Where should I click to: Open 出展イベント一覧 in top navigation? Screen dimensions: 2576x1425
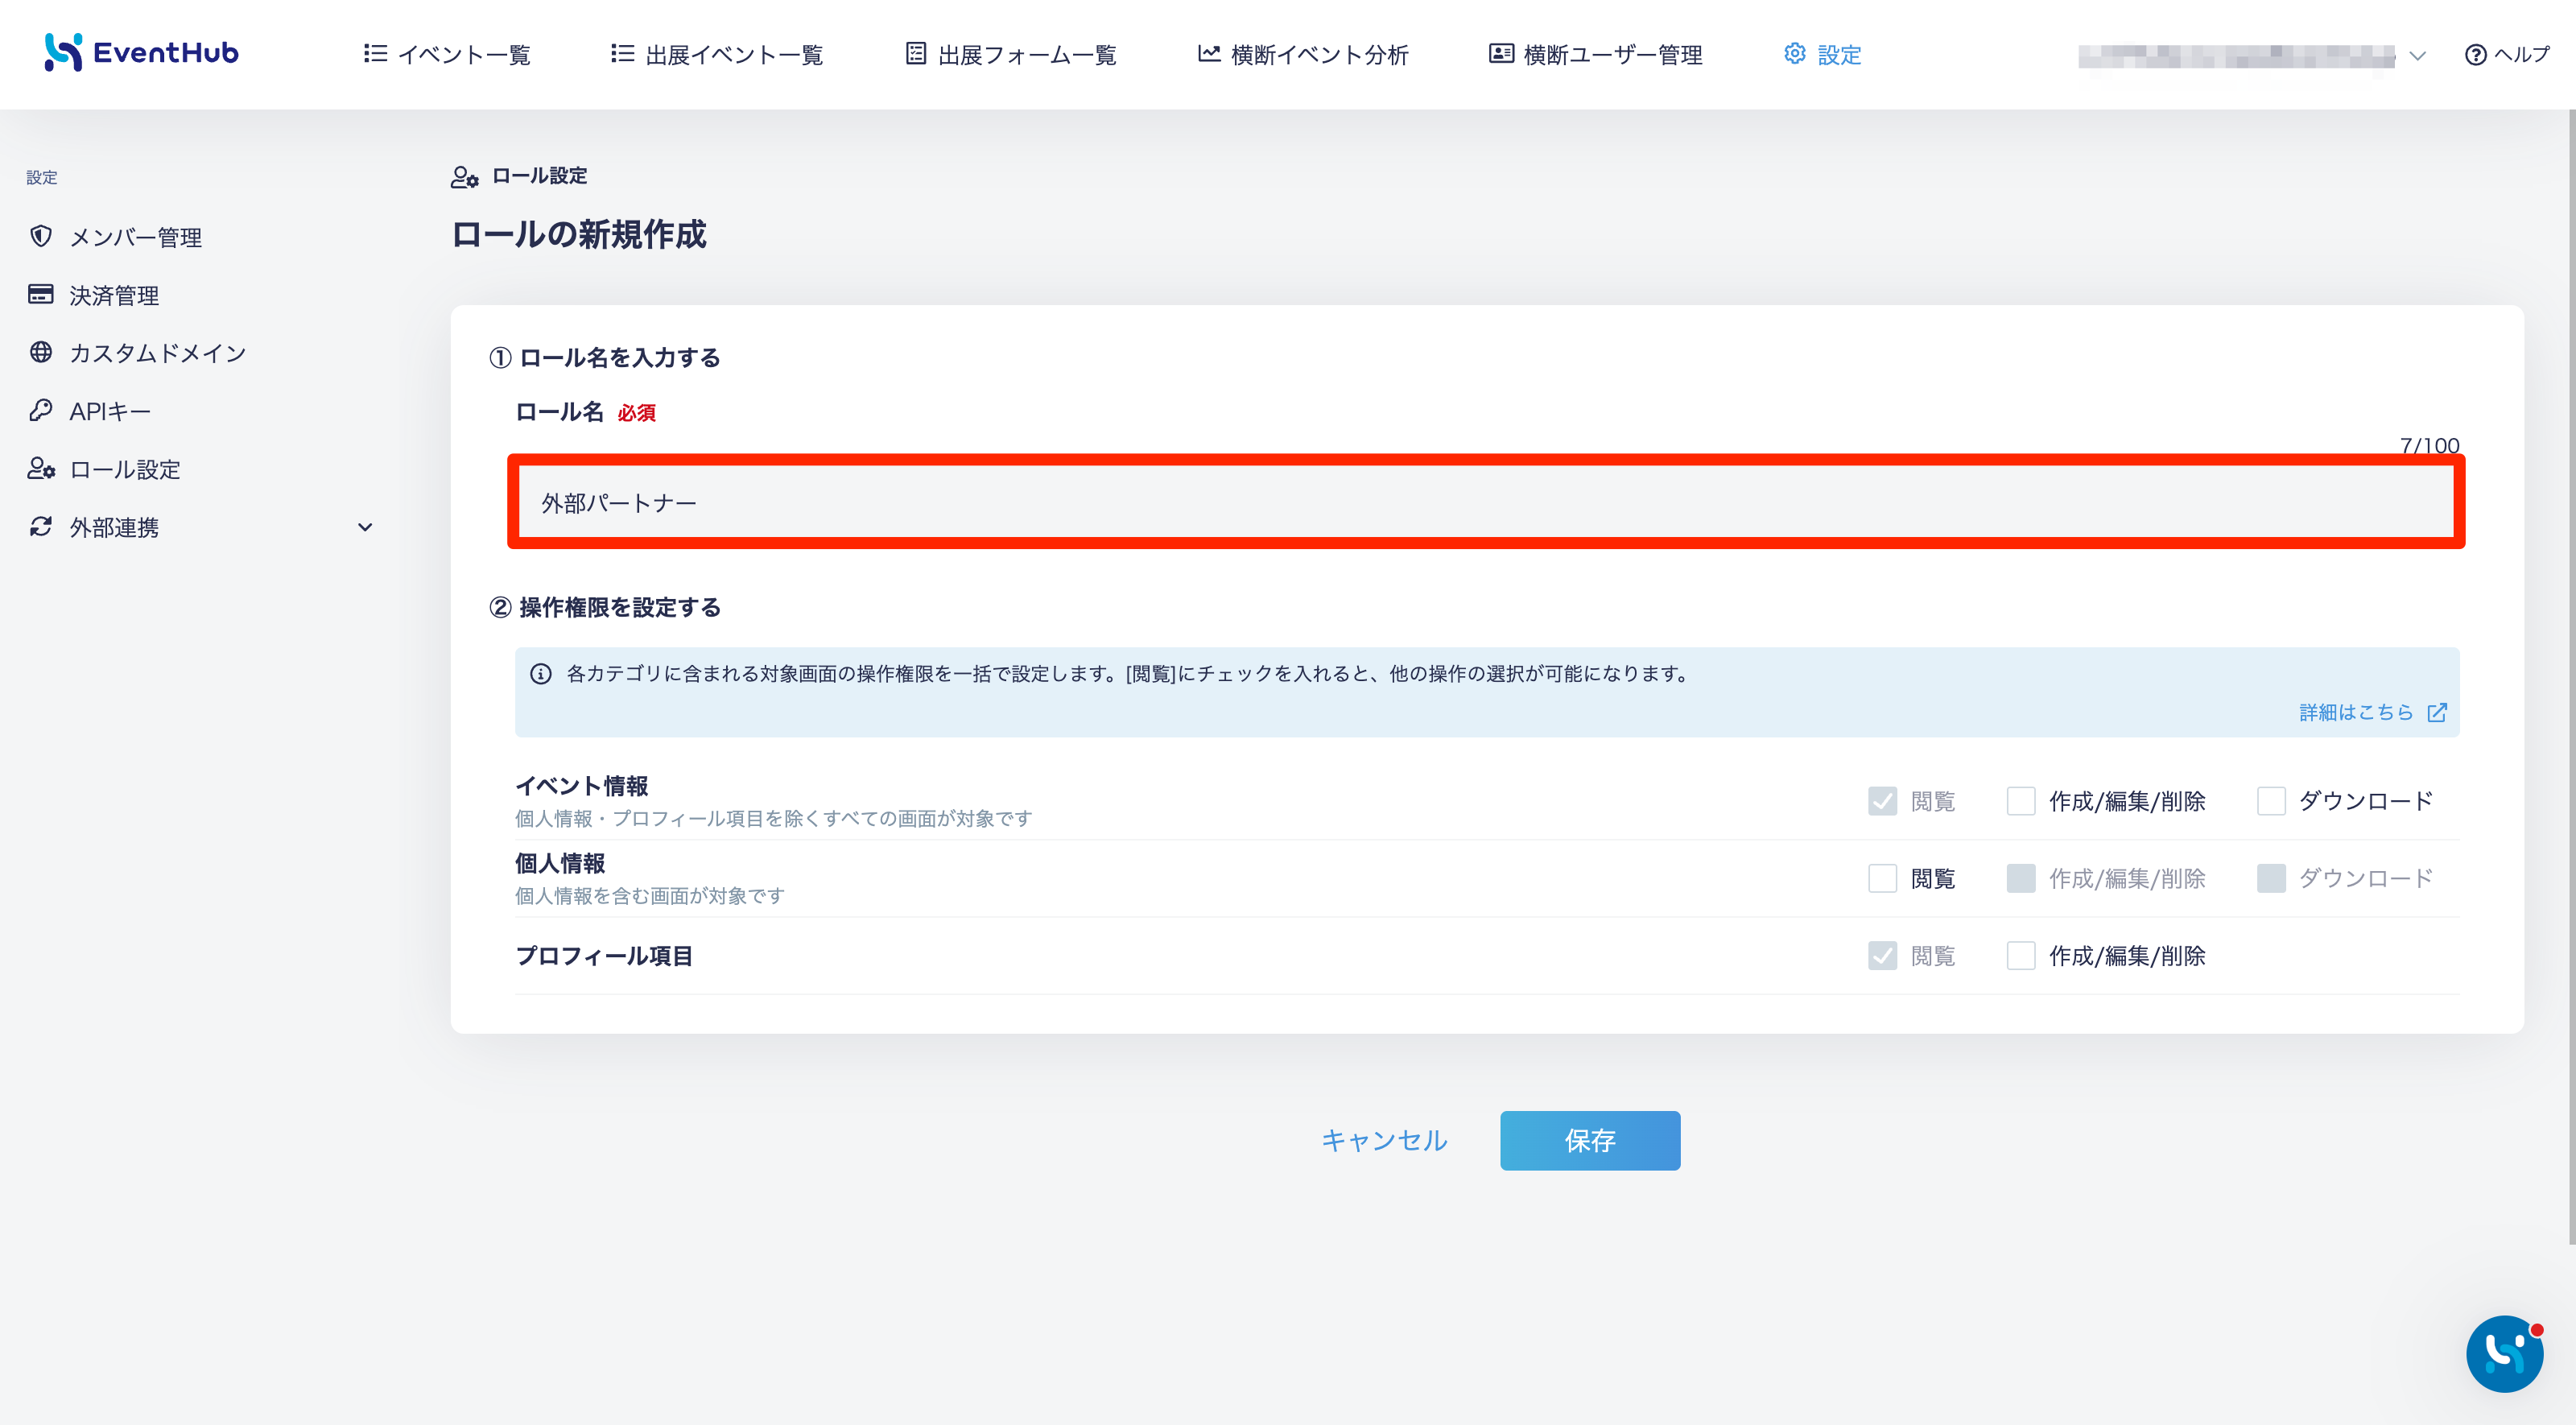[x=717, y=54]
